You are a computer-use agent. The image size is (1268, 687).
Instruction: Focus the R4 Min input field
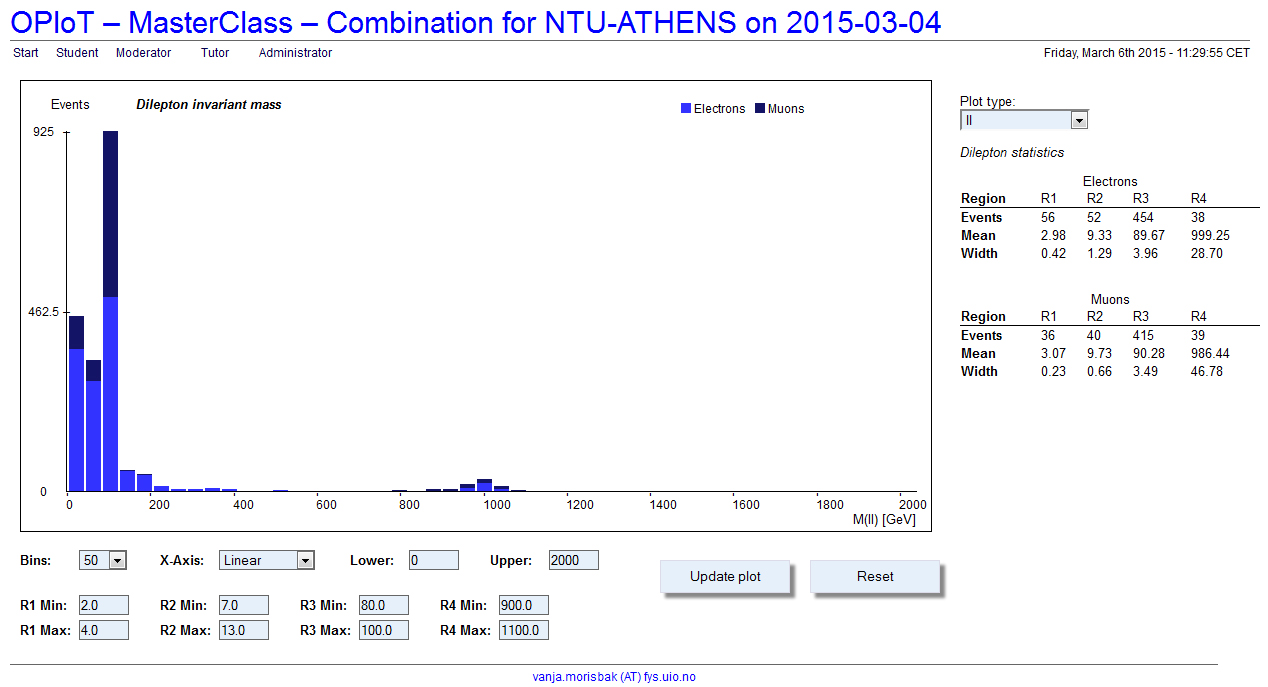pos(524,605)
